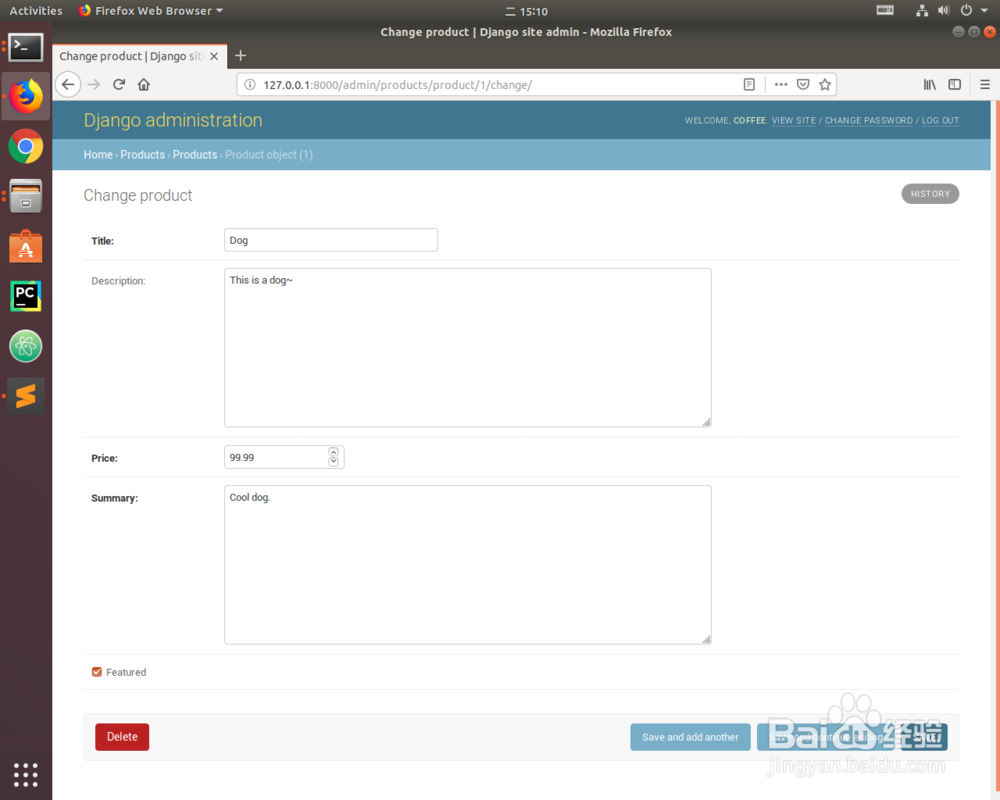
Task: Open the Firefox hamburger menu
Action: pos(985,84)
